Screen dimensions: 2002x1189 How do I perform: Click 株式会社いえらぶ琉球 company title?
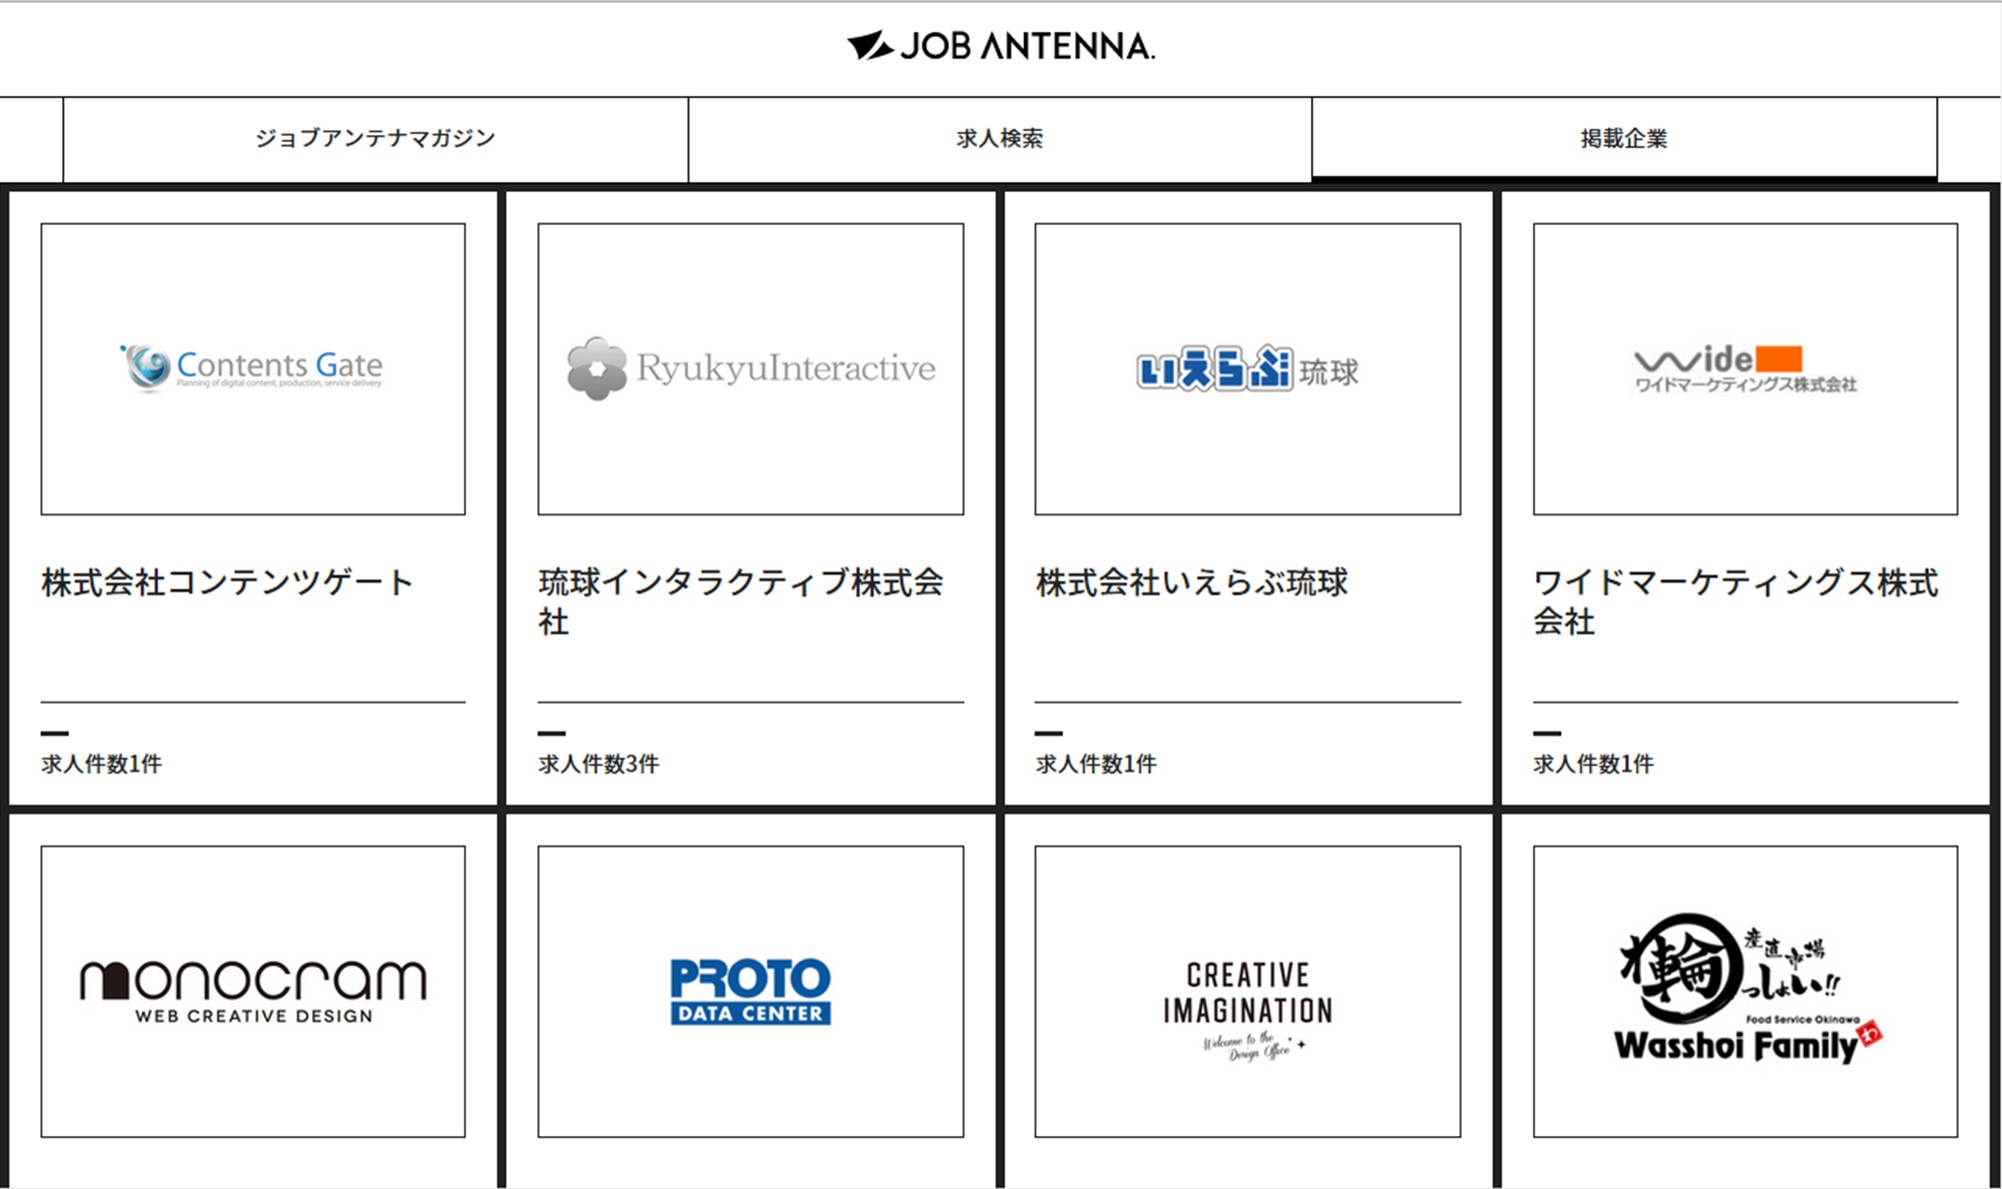tap(1191, 583)
